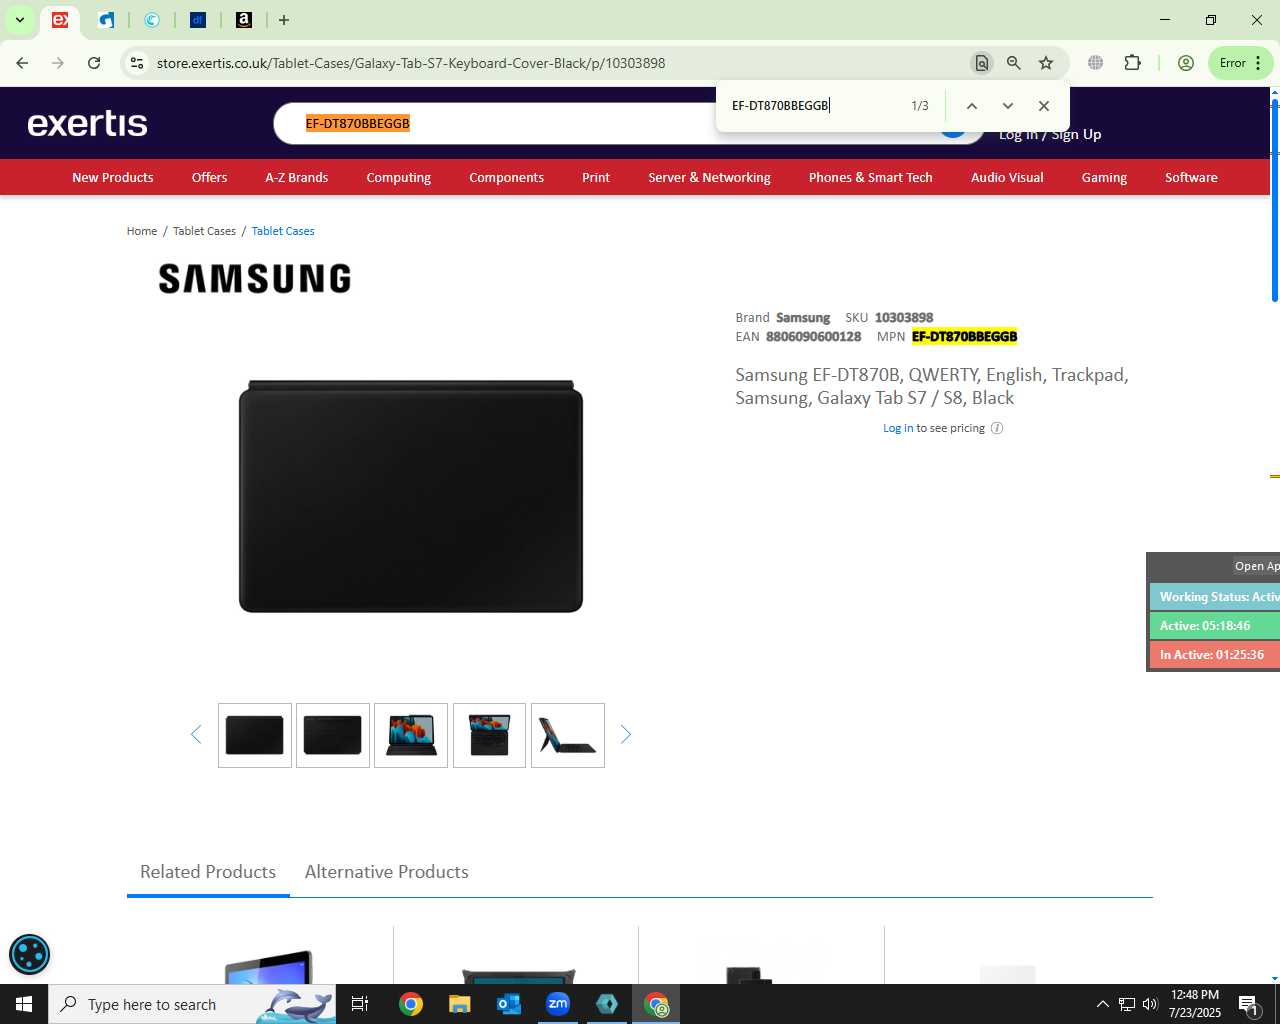The image size is (1280, 1024).
Task: Click the SKU number 10303898
Action: 904,318
